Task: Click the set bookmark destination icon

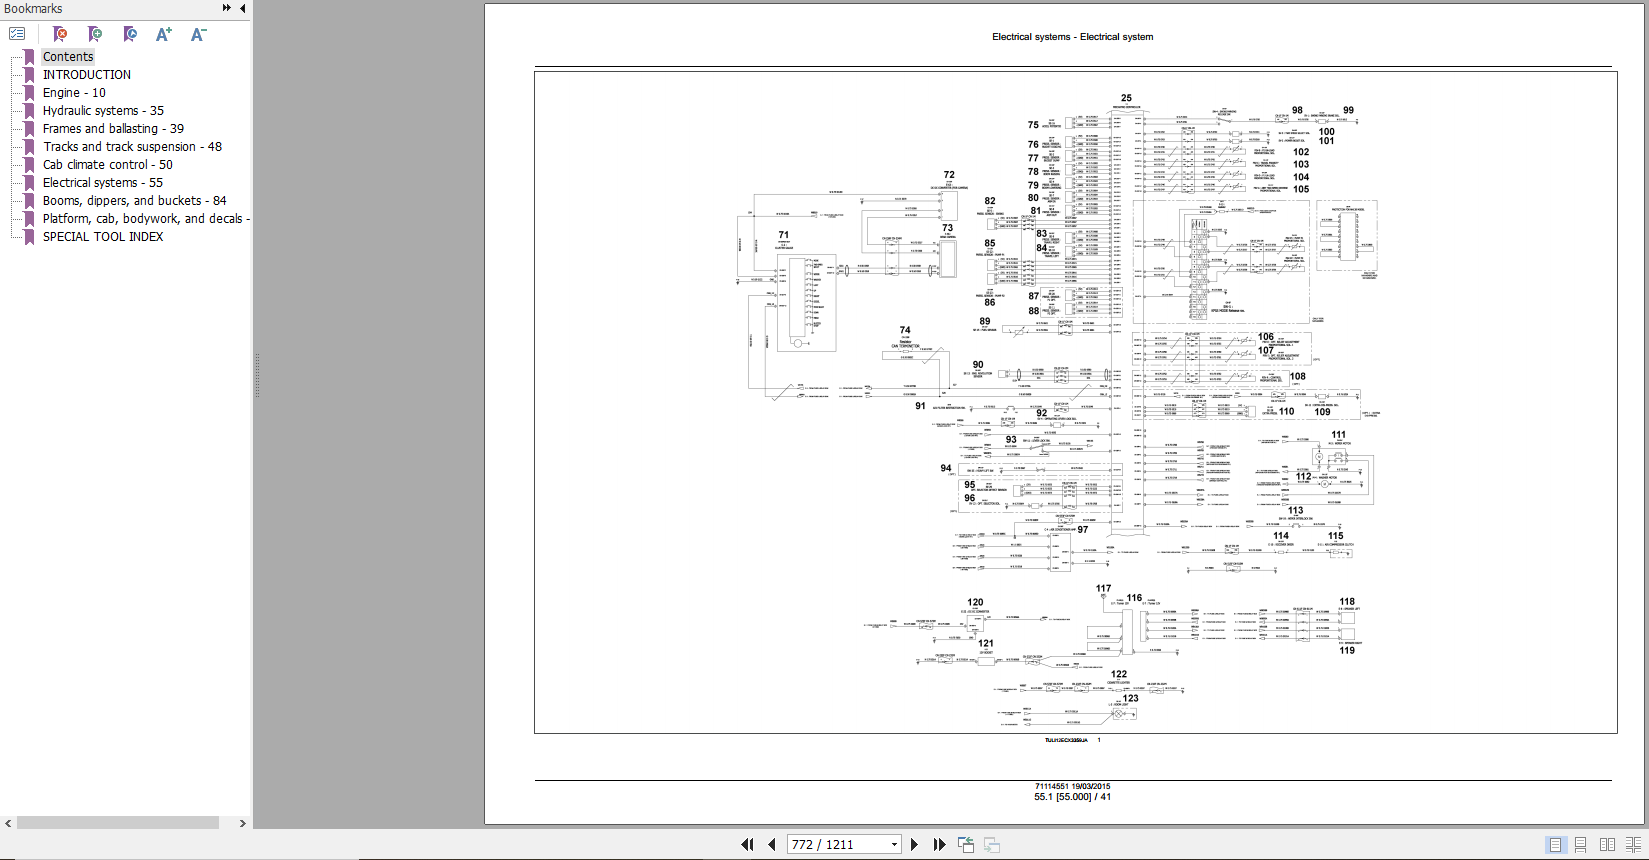Action: coord(130,34)
